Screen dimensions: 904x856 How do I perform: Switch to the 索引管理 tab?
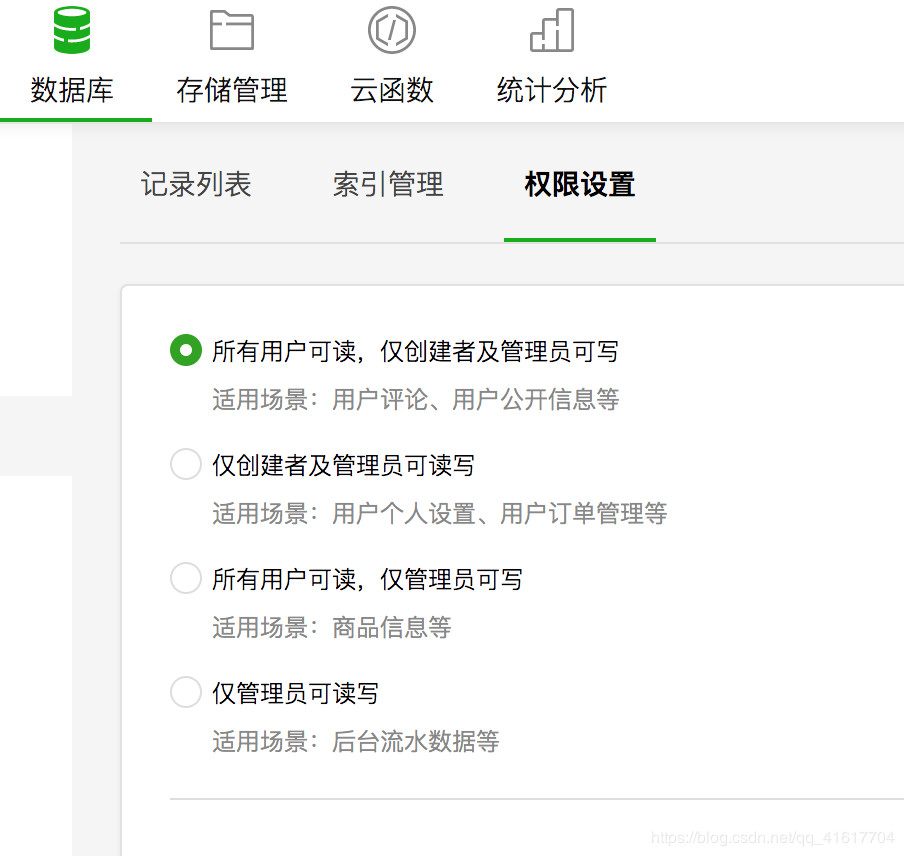[x=388, y=184]
